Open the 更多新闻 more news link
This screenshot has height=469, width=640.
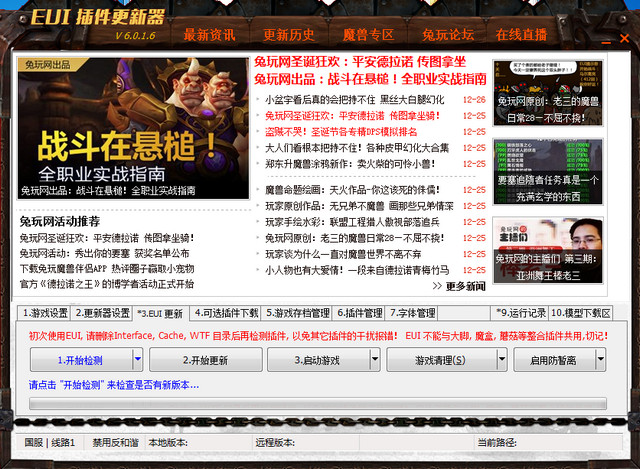click(x=465, y=287)
